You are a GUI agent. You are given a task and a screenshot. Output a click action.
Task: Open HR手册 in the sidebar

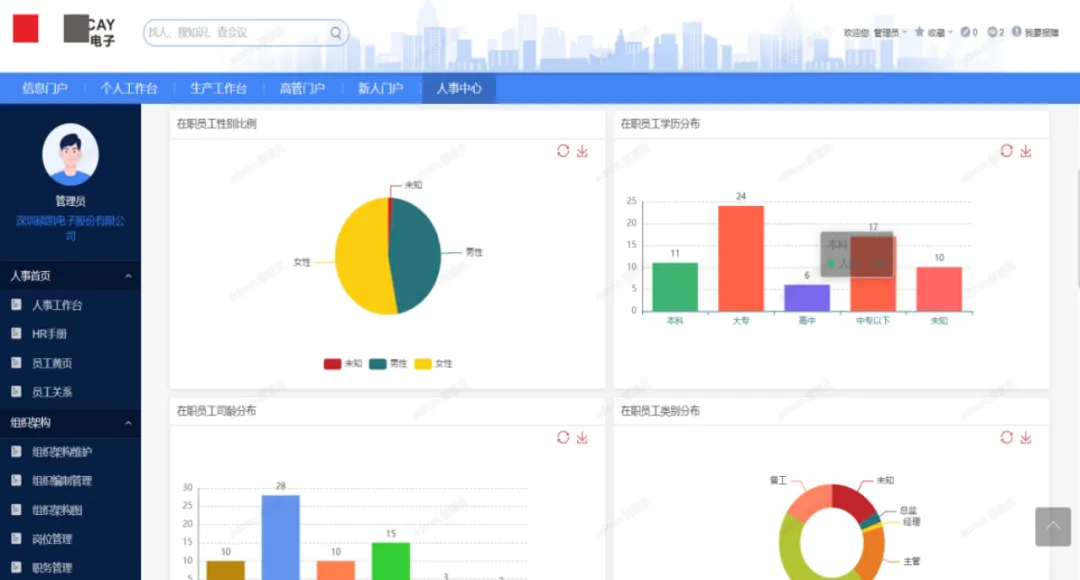(49, 334)
